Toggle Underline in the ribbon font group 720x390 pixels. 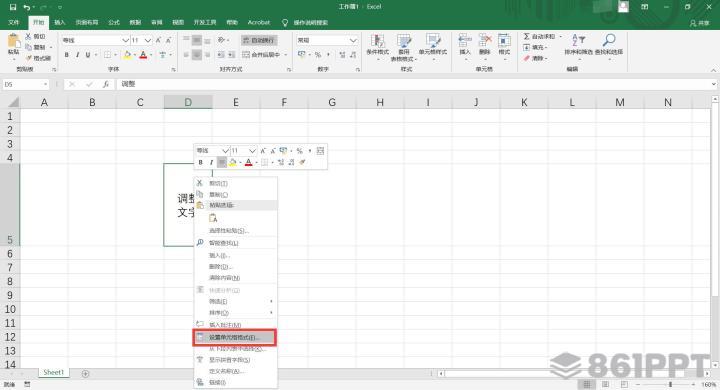point(88,55)
